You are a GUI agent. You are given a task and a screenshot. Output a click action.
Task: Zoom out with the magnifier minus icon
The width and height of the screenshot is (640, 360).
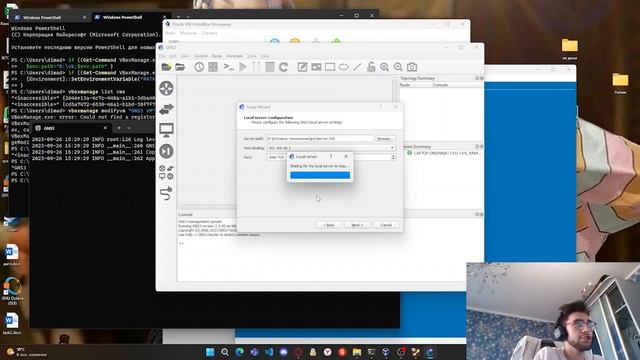point(398,67)
